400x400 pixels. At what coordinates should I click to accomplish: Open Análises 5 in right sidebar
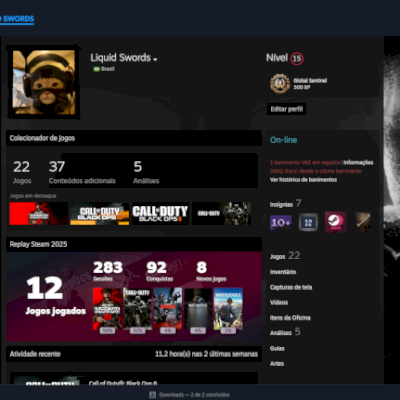(x=285, y=332)
